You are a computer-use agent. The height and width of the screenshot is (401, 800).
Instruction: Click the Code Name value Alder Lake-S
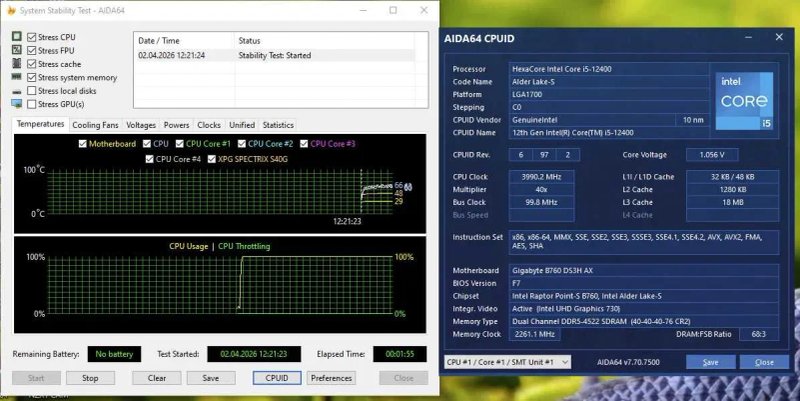pyautogui.click(x=609, y=82)
